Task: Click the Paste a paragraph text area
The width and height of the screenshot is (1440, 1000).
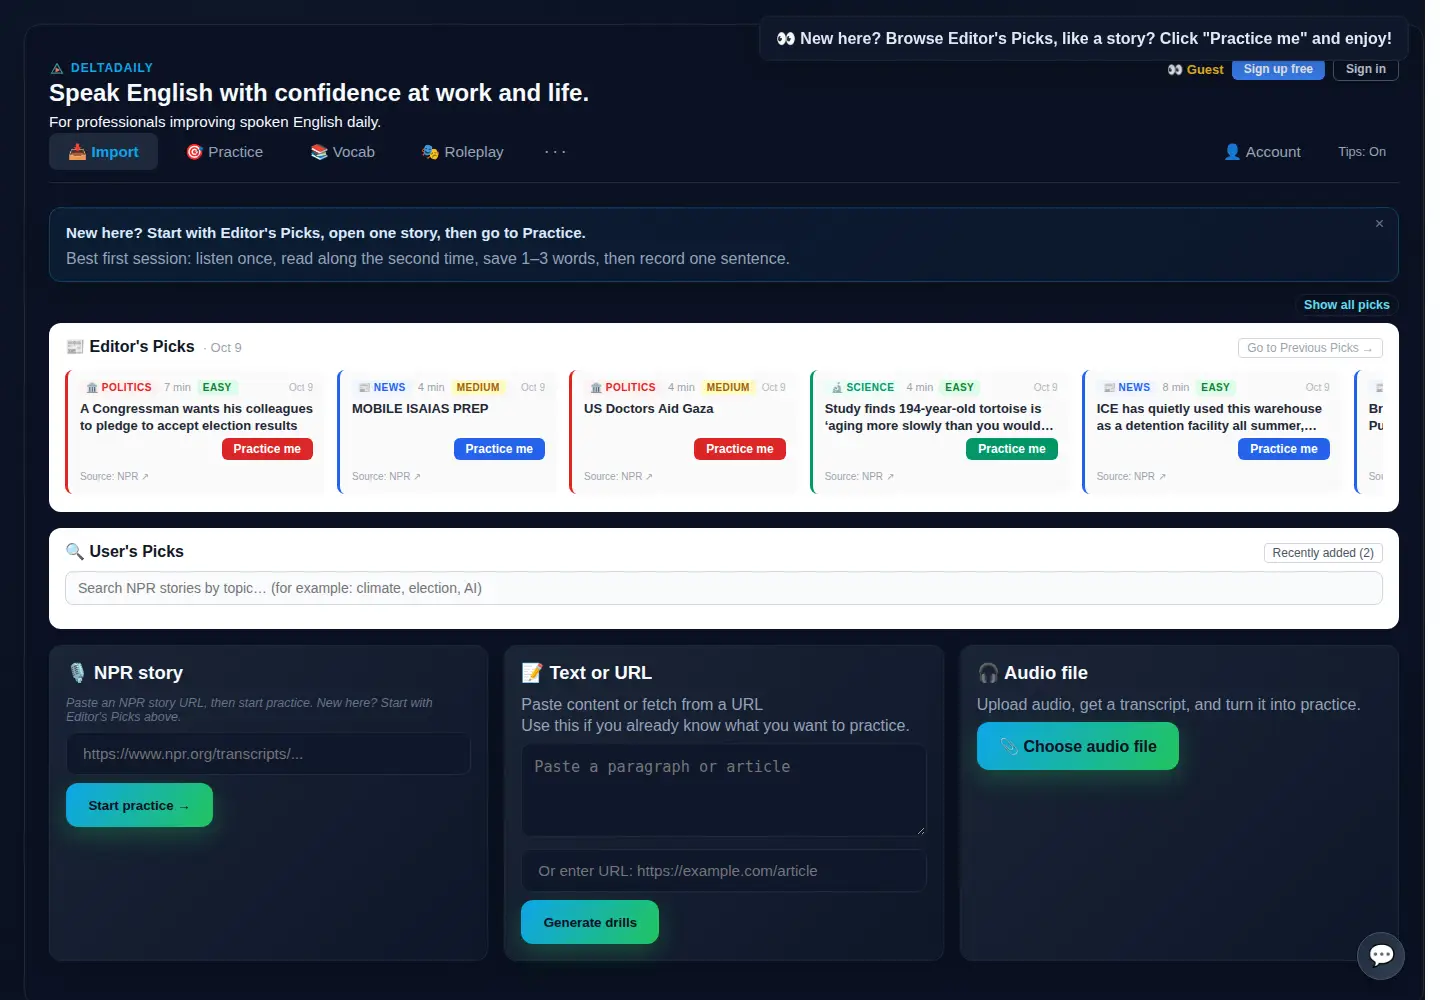Action: 724,790
